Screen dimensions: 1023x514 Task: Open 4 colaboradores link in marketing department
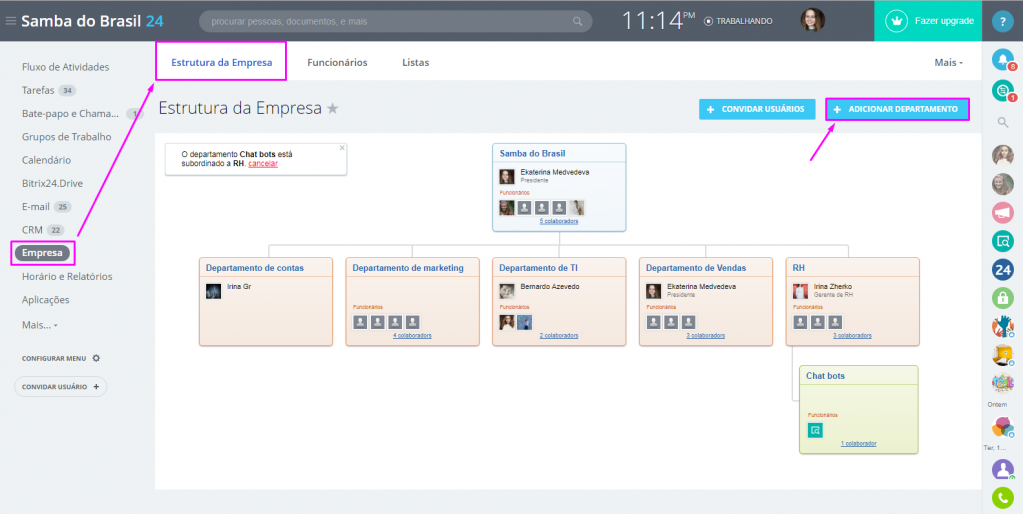tap(412, 335)
